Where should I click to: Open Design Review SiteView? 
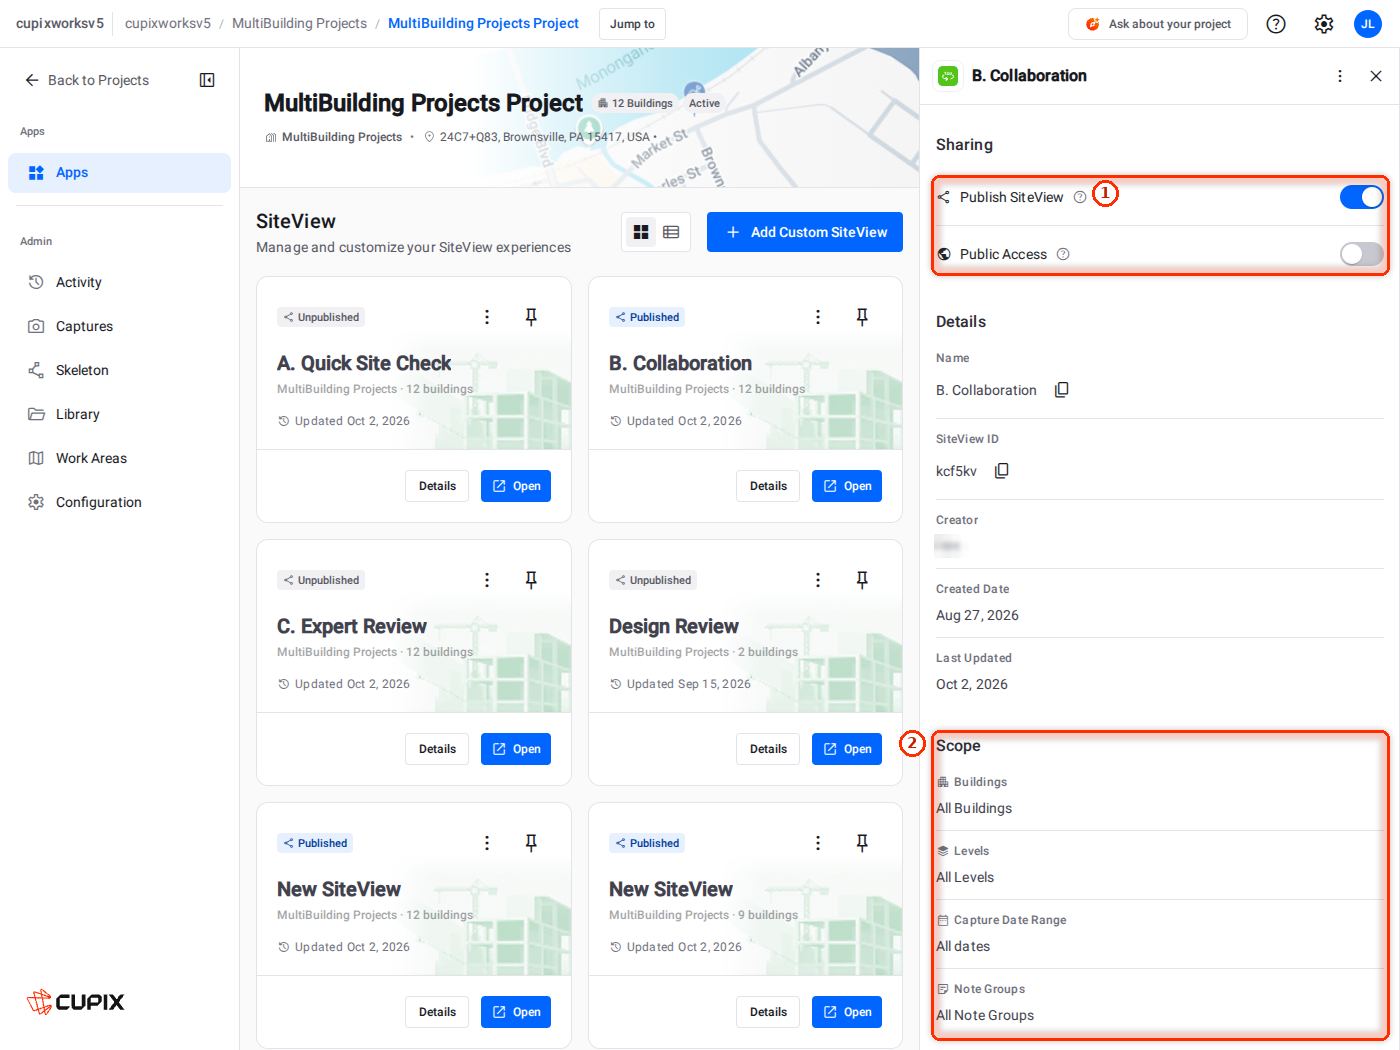tap(847, 749)
